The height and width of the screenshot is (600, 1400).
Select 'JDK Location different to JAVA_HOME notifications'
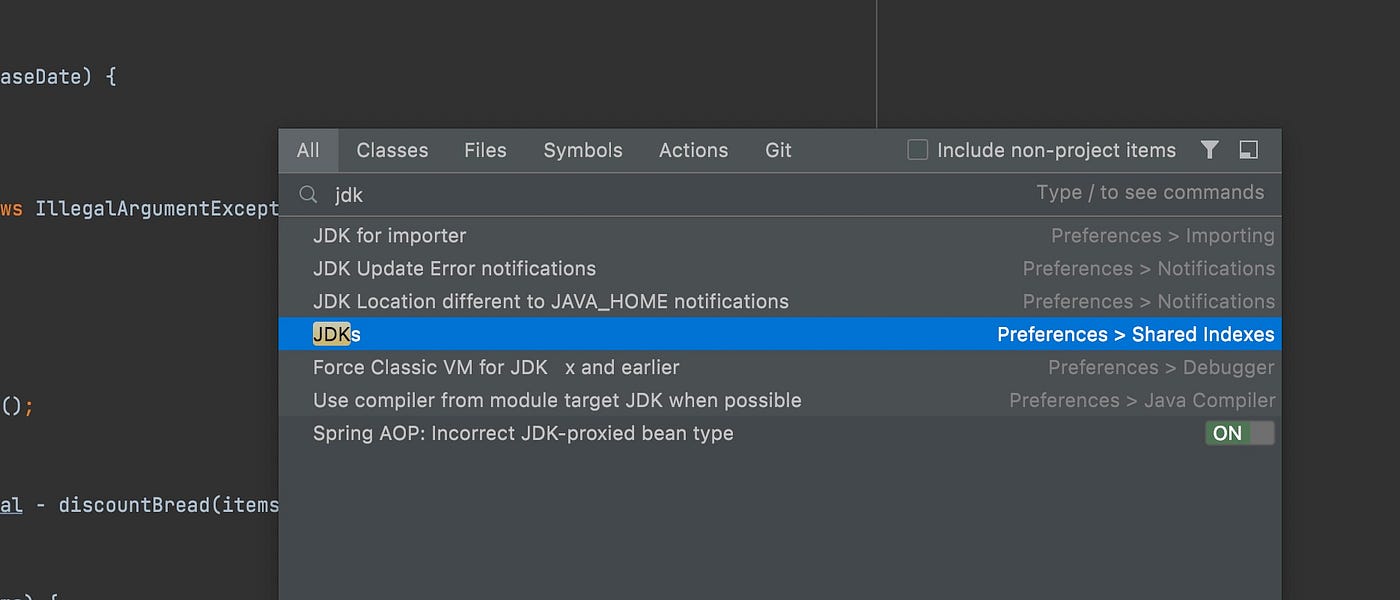551,301
